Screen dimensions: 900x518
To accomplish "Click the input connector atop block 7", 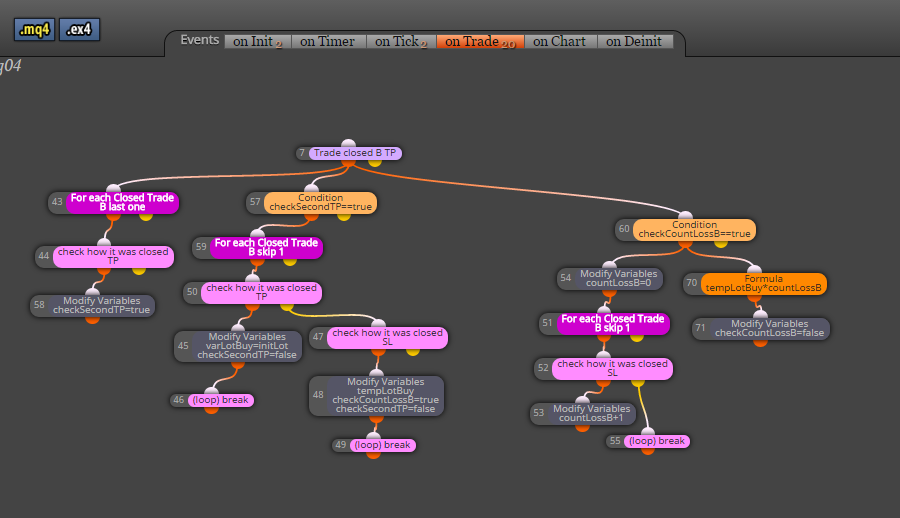I will click(x=348, y=144).
